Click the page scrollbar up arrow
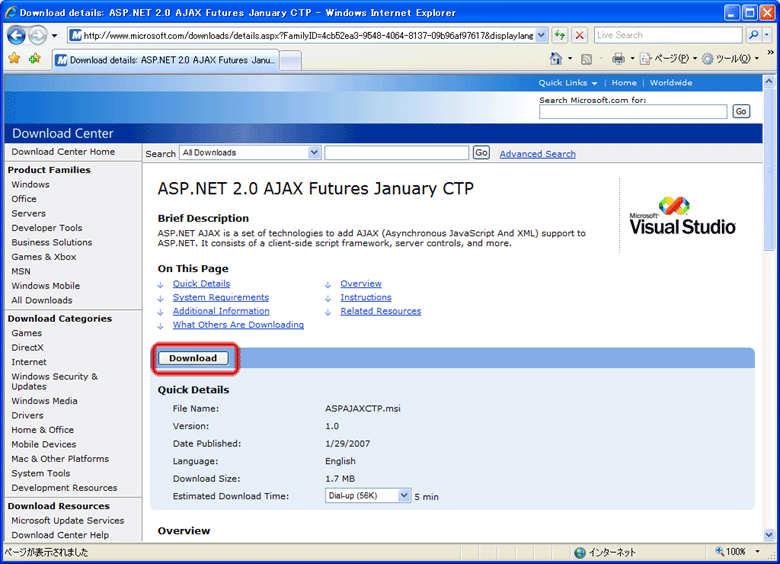780x564 pixels. (x=769, y=81)
